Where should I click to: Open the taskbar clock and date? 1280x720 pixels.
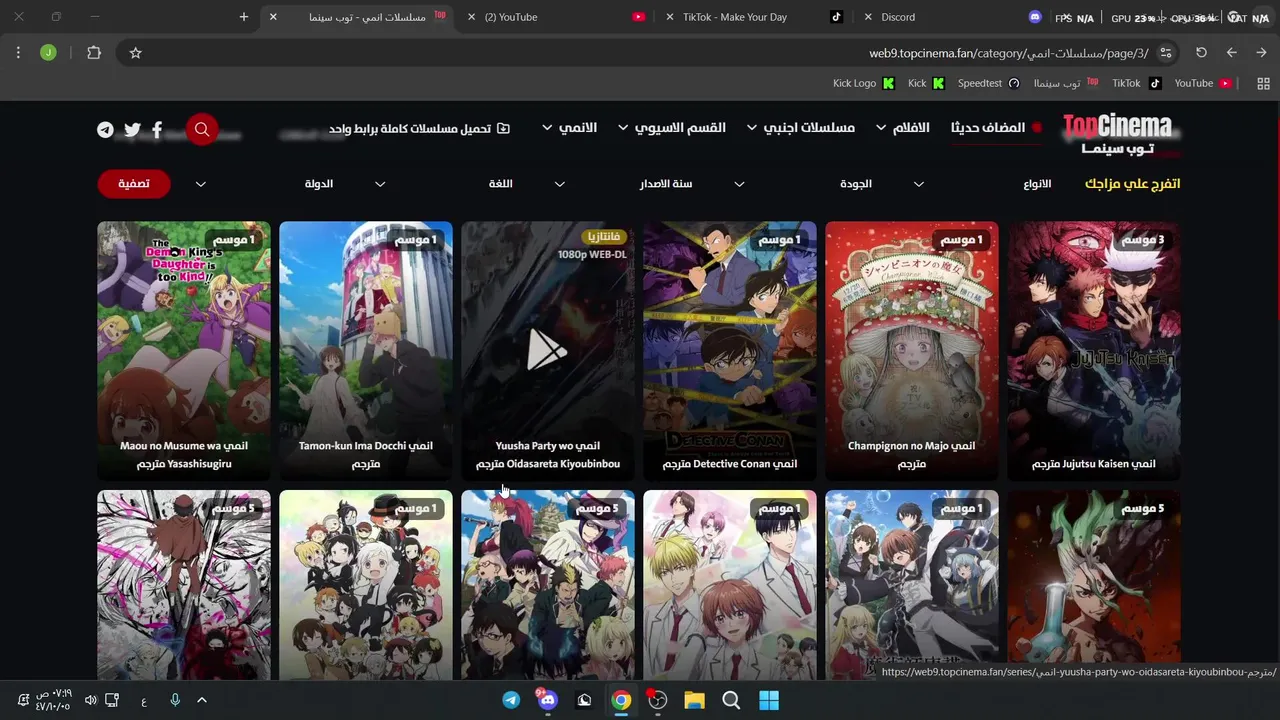coord(53,700)
